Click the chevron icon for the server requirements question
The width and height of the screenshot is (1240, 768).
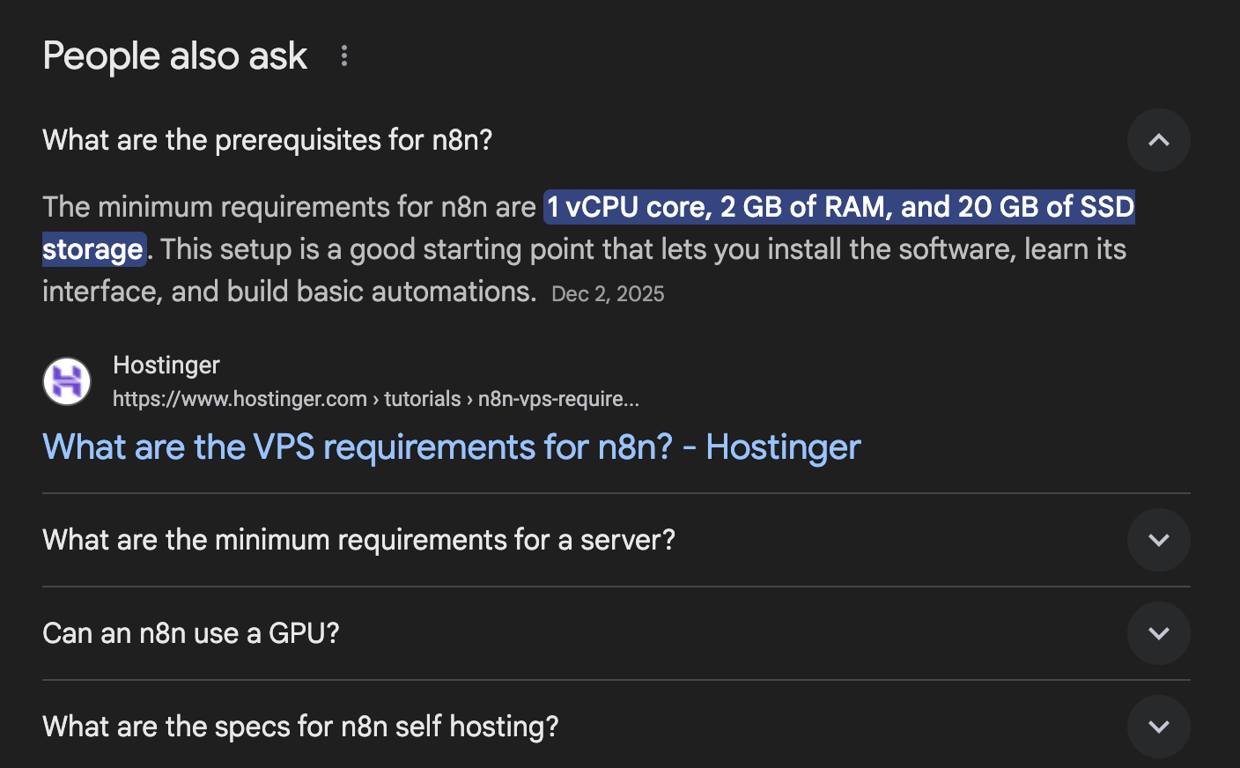(x=1158, y=540)
